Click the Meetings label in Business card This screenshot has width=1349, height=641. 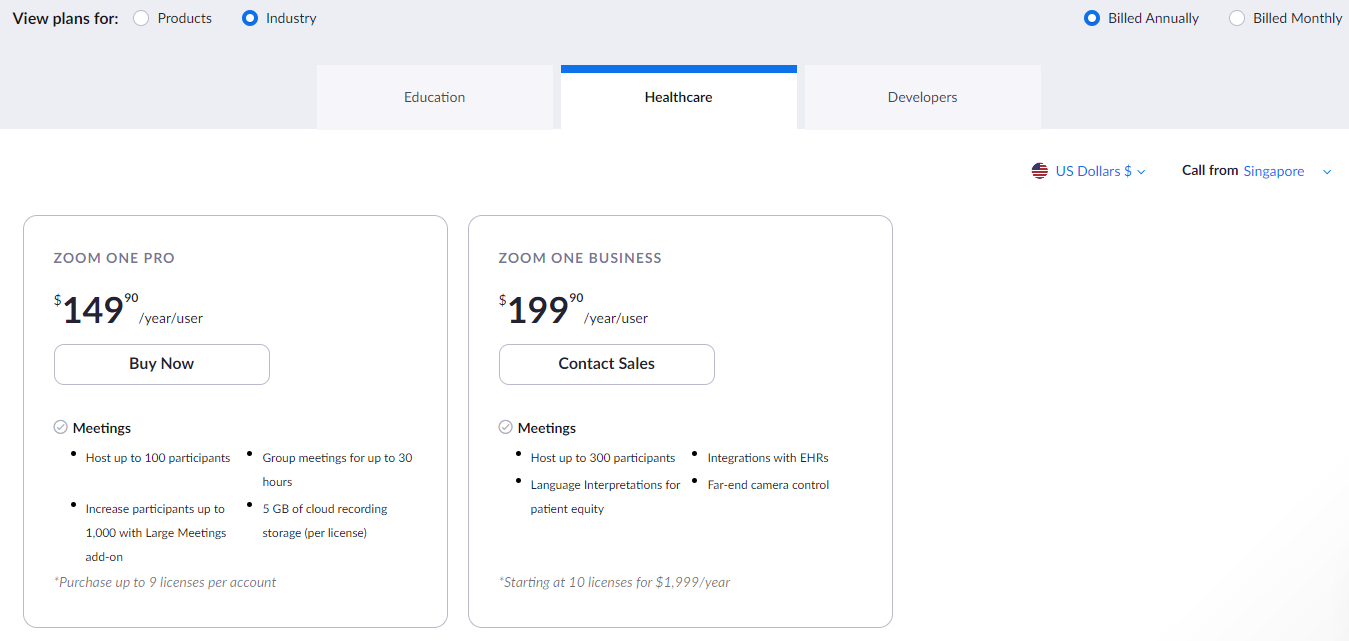point(547,428)
